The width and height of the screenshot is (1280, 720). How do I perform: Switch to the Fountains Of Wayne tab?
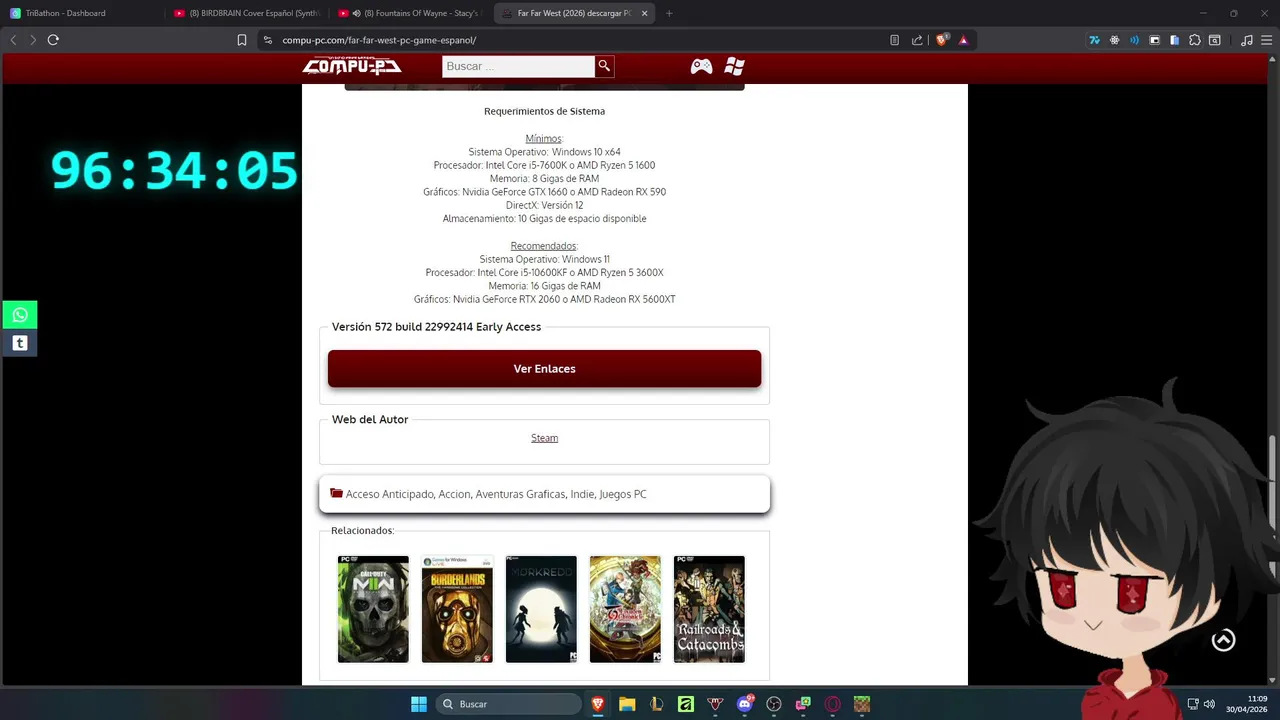410,13
